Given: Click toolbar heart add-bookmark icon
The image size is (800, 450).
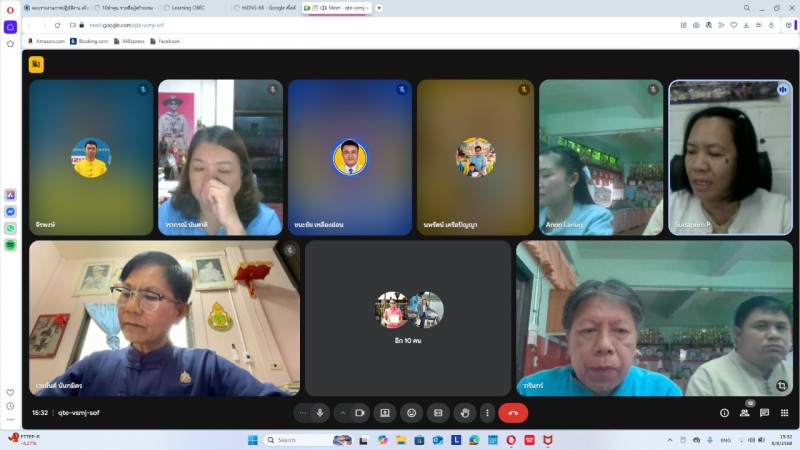Looking at the screenshot, I should point(734,25).
